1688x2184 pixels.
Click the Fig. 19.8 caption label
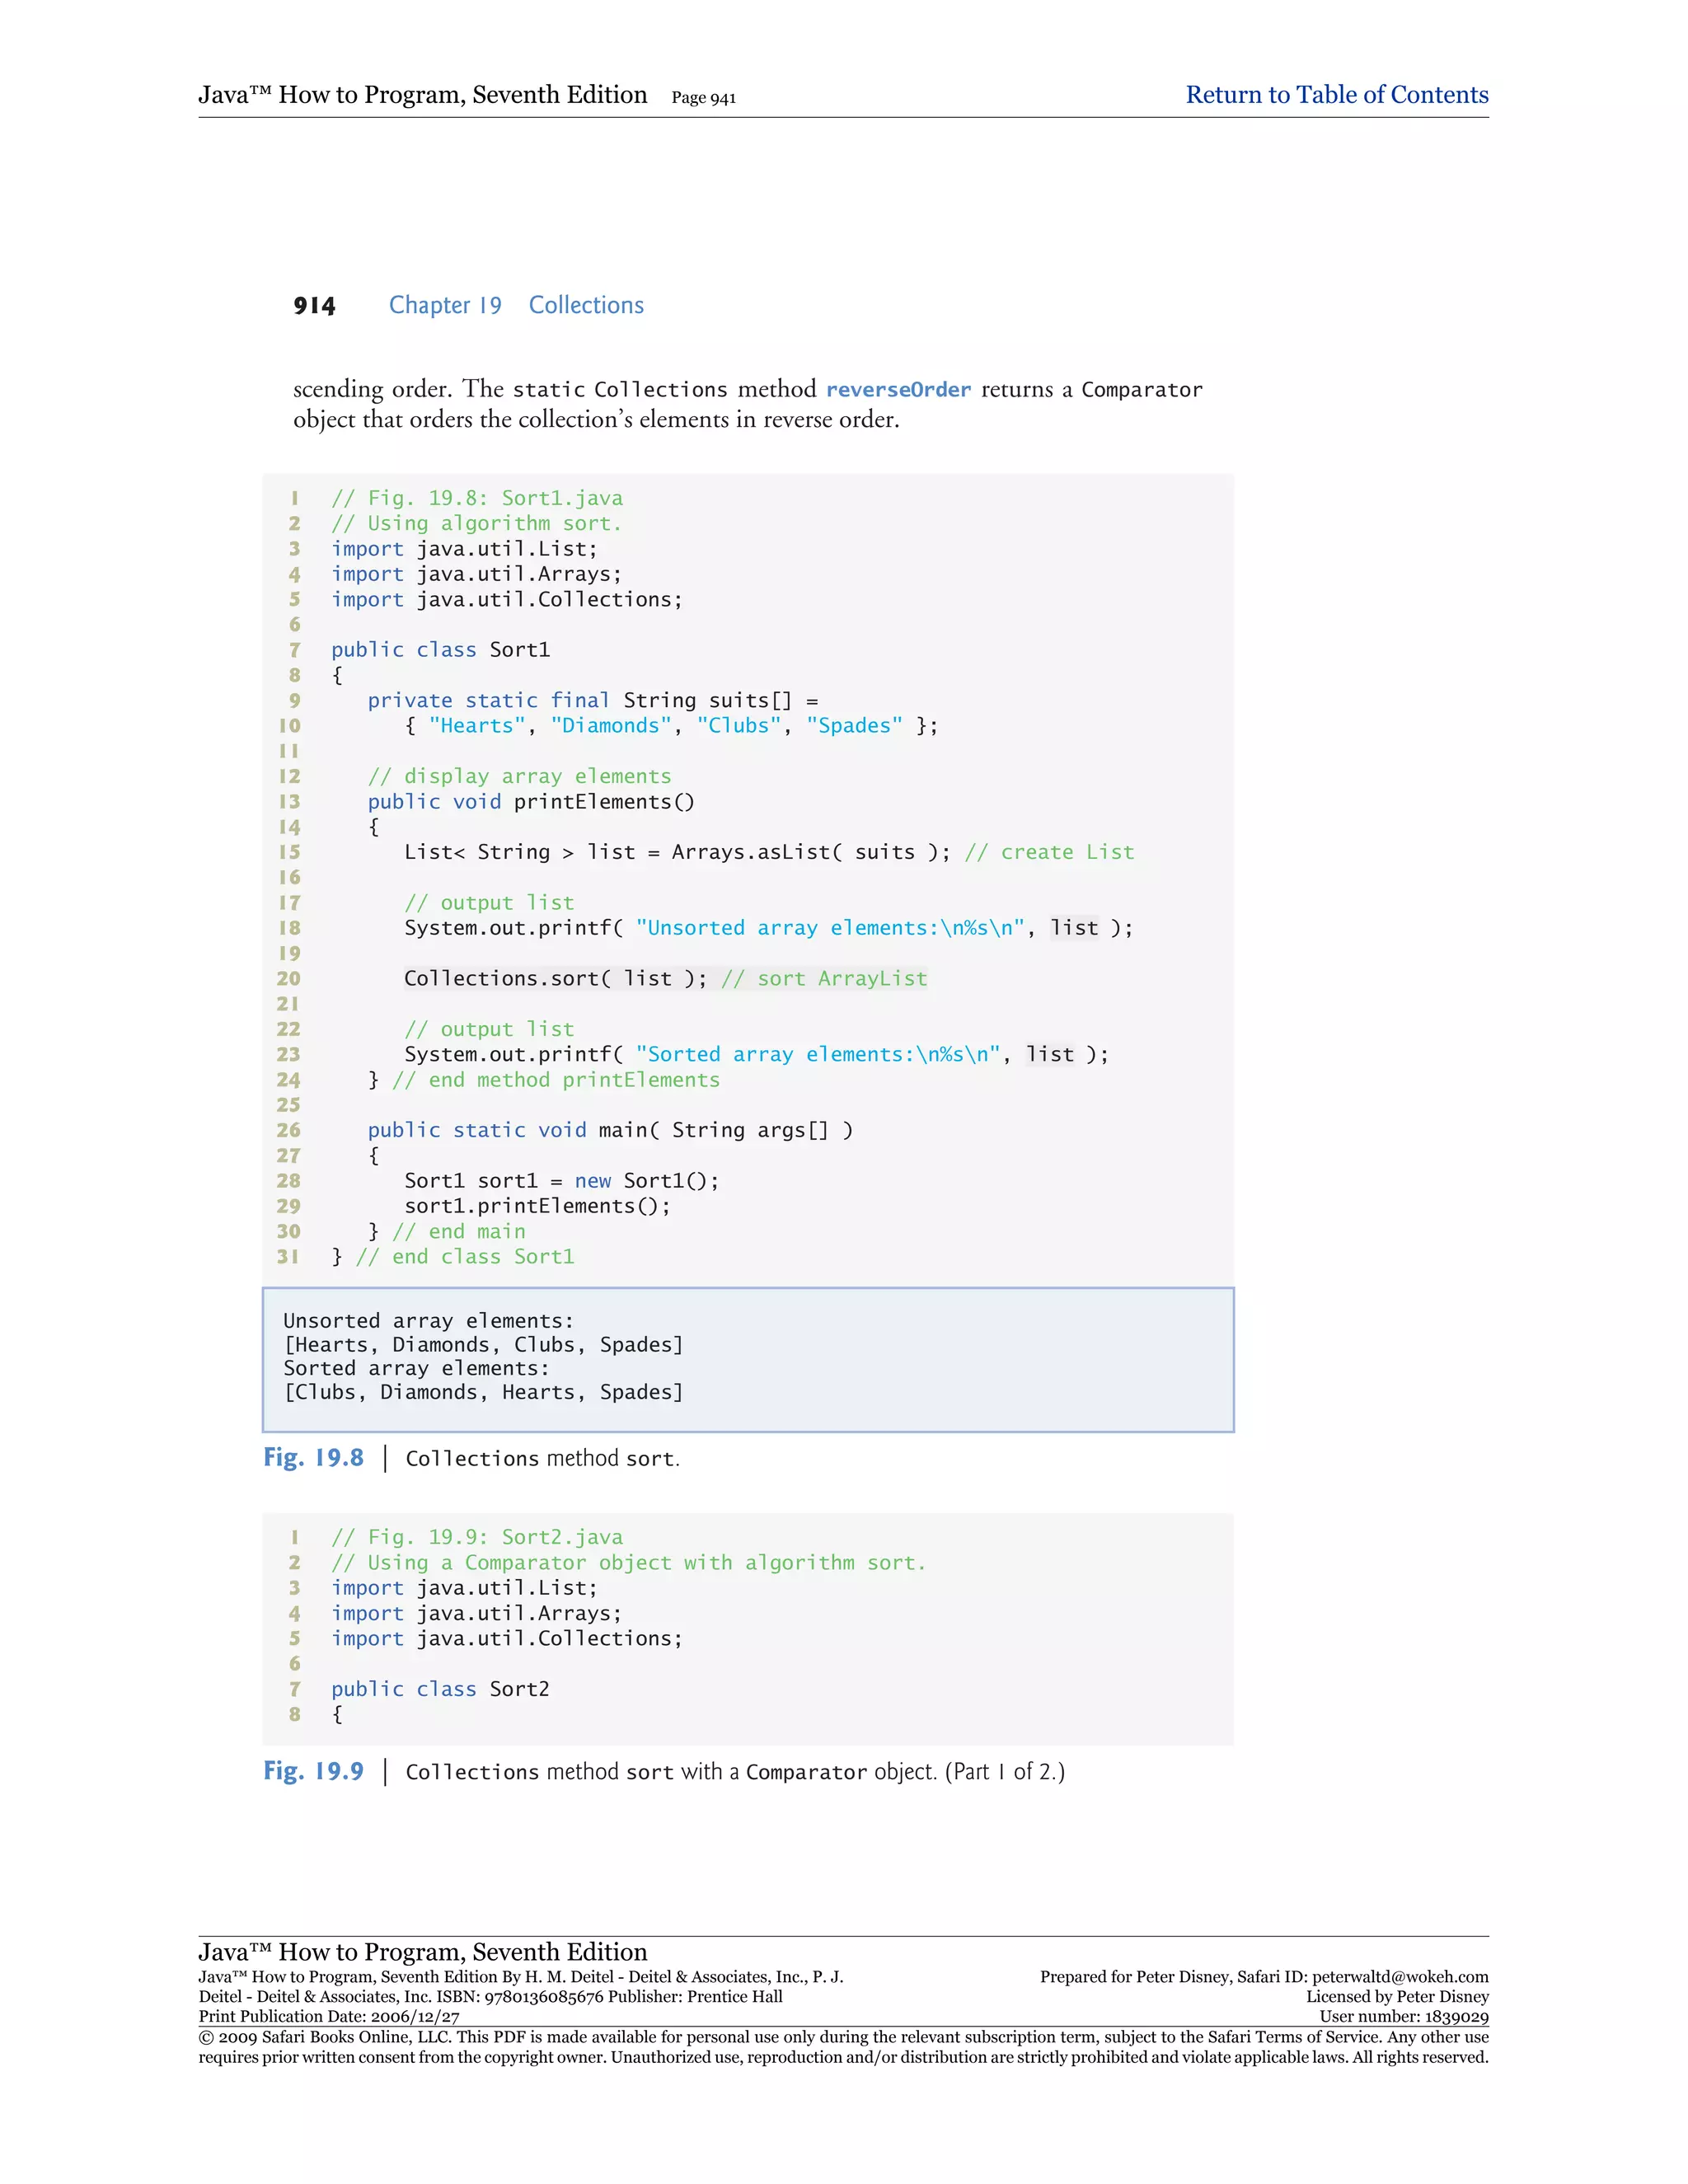coord(313,1458)
